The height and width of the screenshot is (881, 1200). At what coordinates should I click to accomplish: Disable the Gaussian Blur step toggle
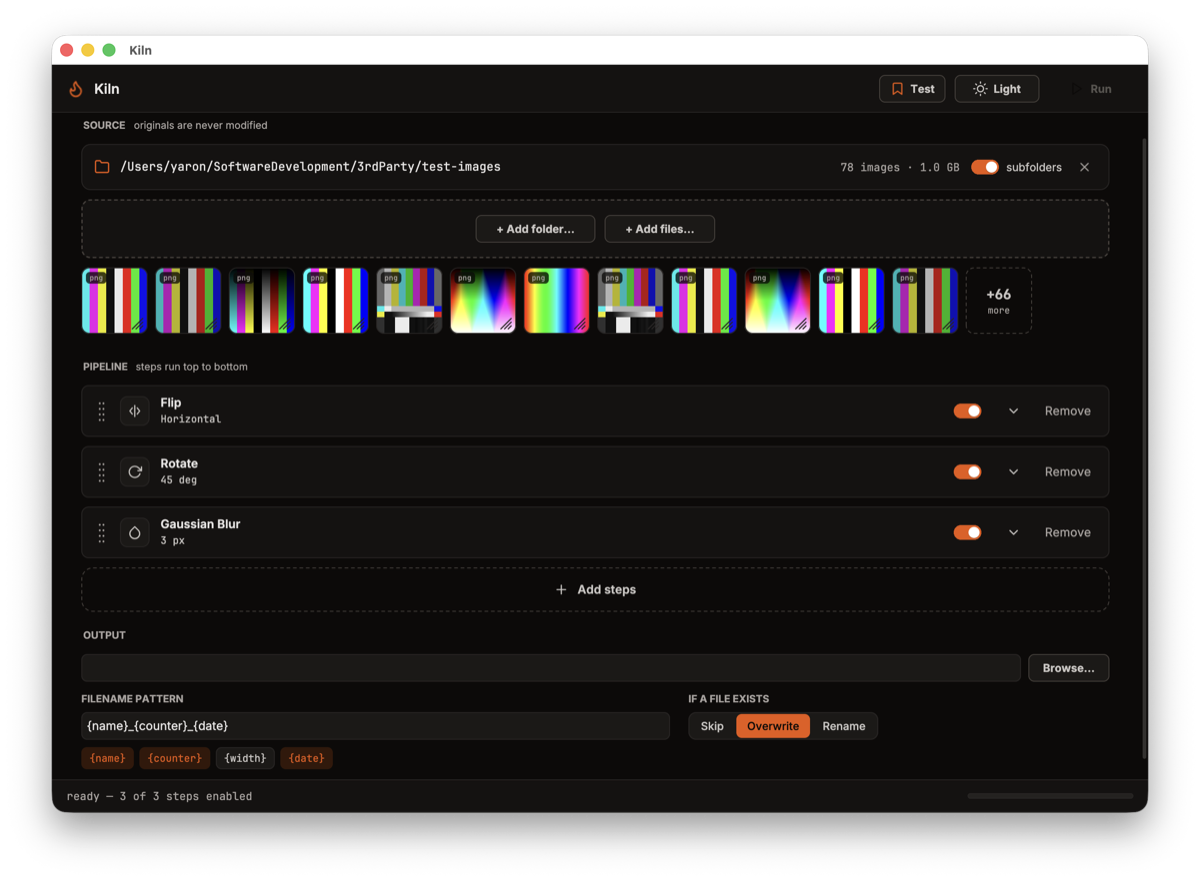967,533
